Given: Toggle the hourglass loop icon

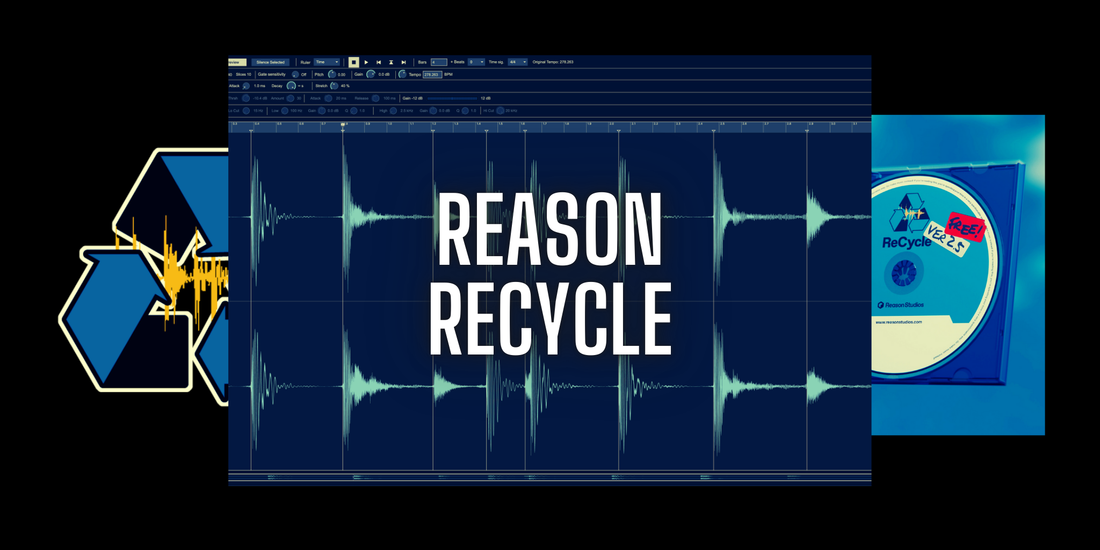Looking at the screenshot, I should pyautogui.click(x=391, y=62).
